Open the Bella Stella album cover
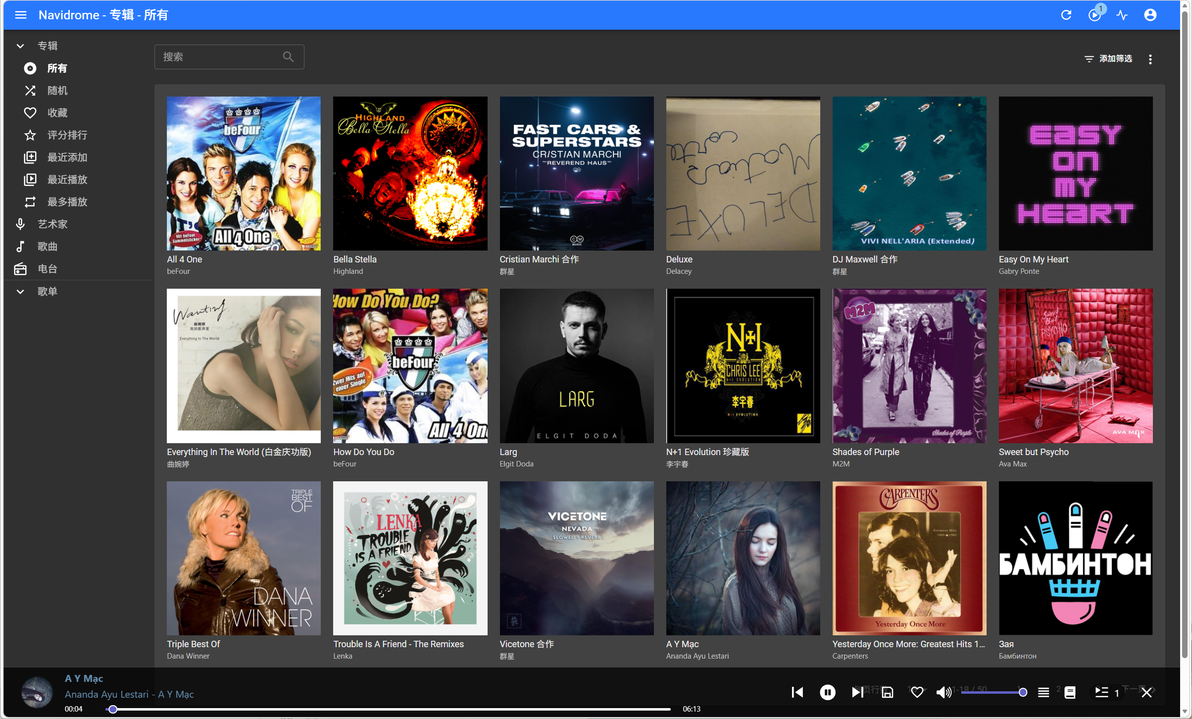This screenshot has height=719, width=1192. pyautogui.click(x=410, y=173)
